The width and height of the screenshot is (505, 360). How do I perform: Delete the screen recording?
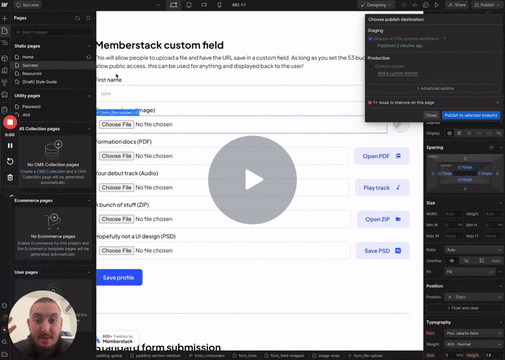10,177
